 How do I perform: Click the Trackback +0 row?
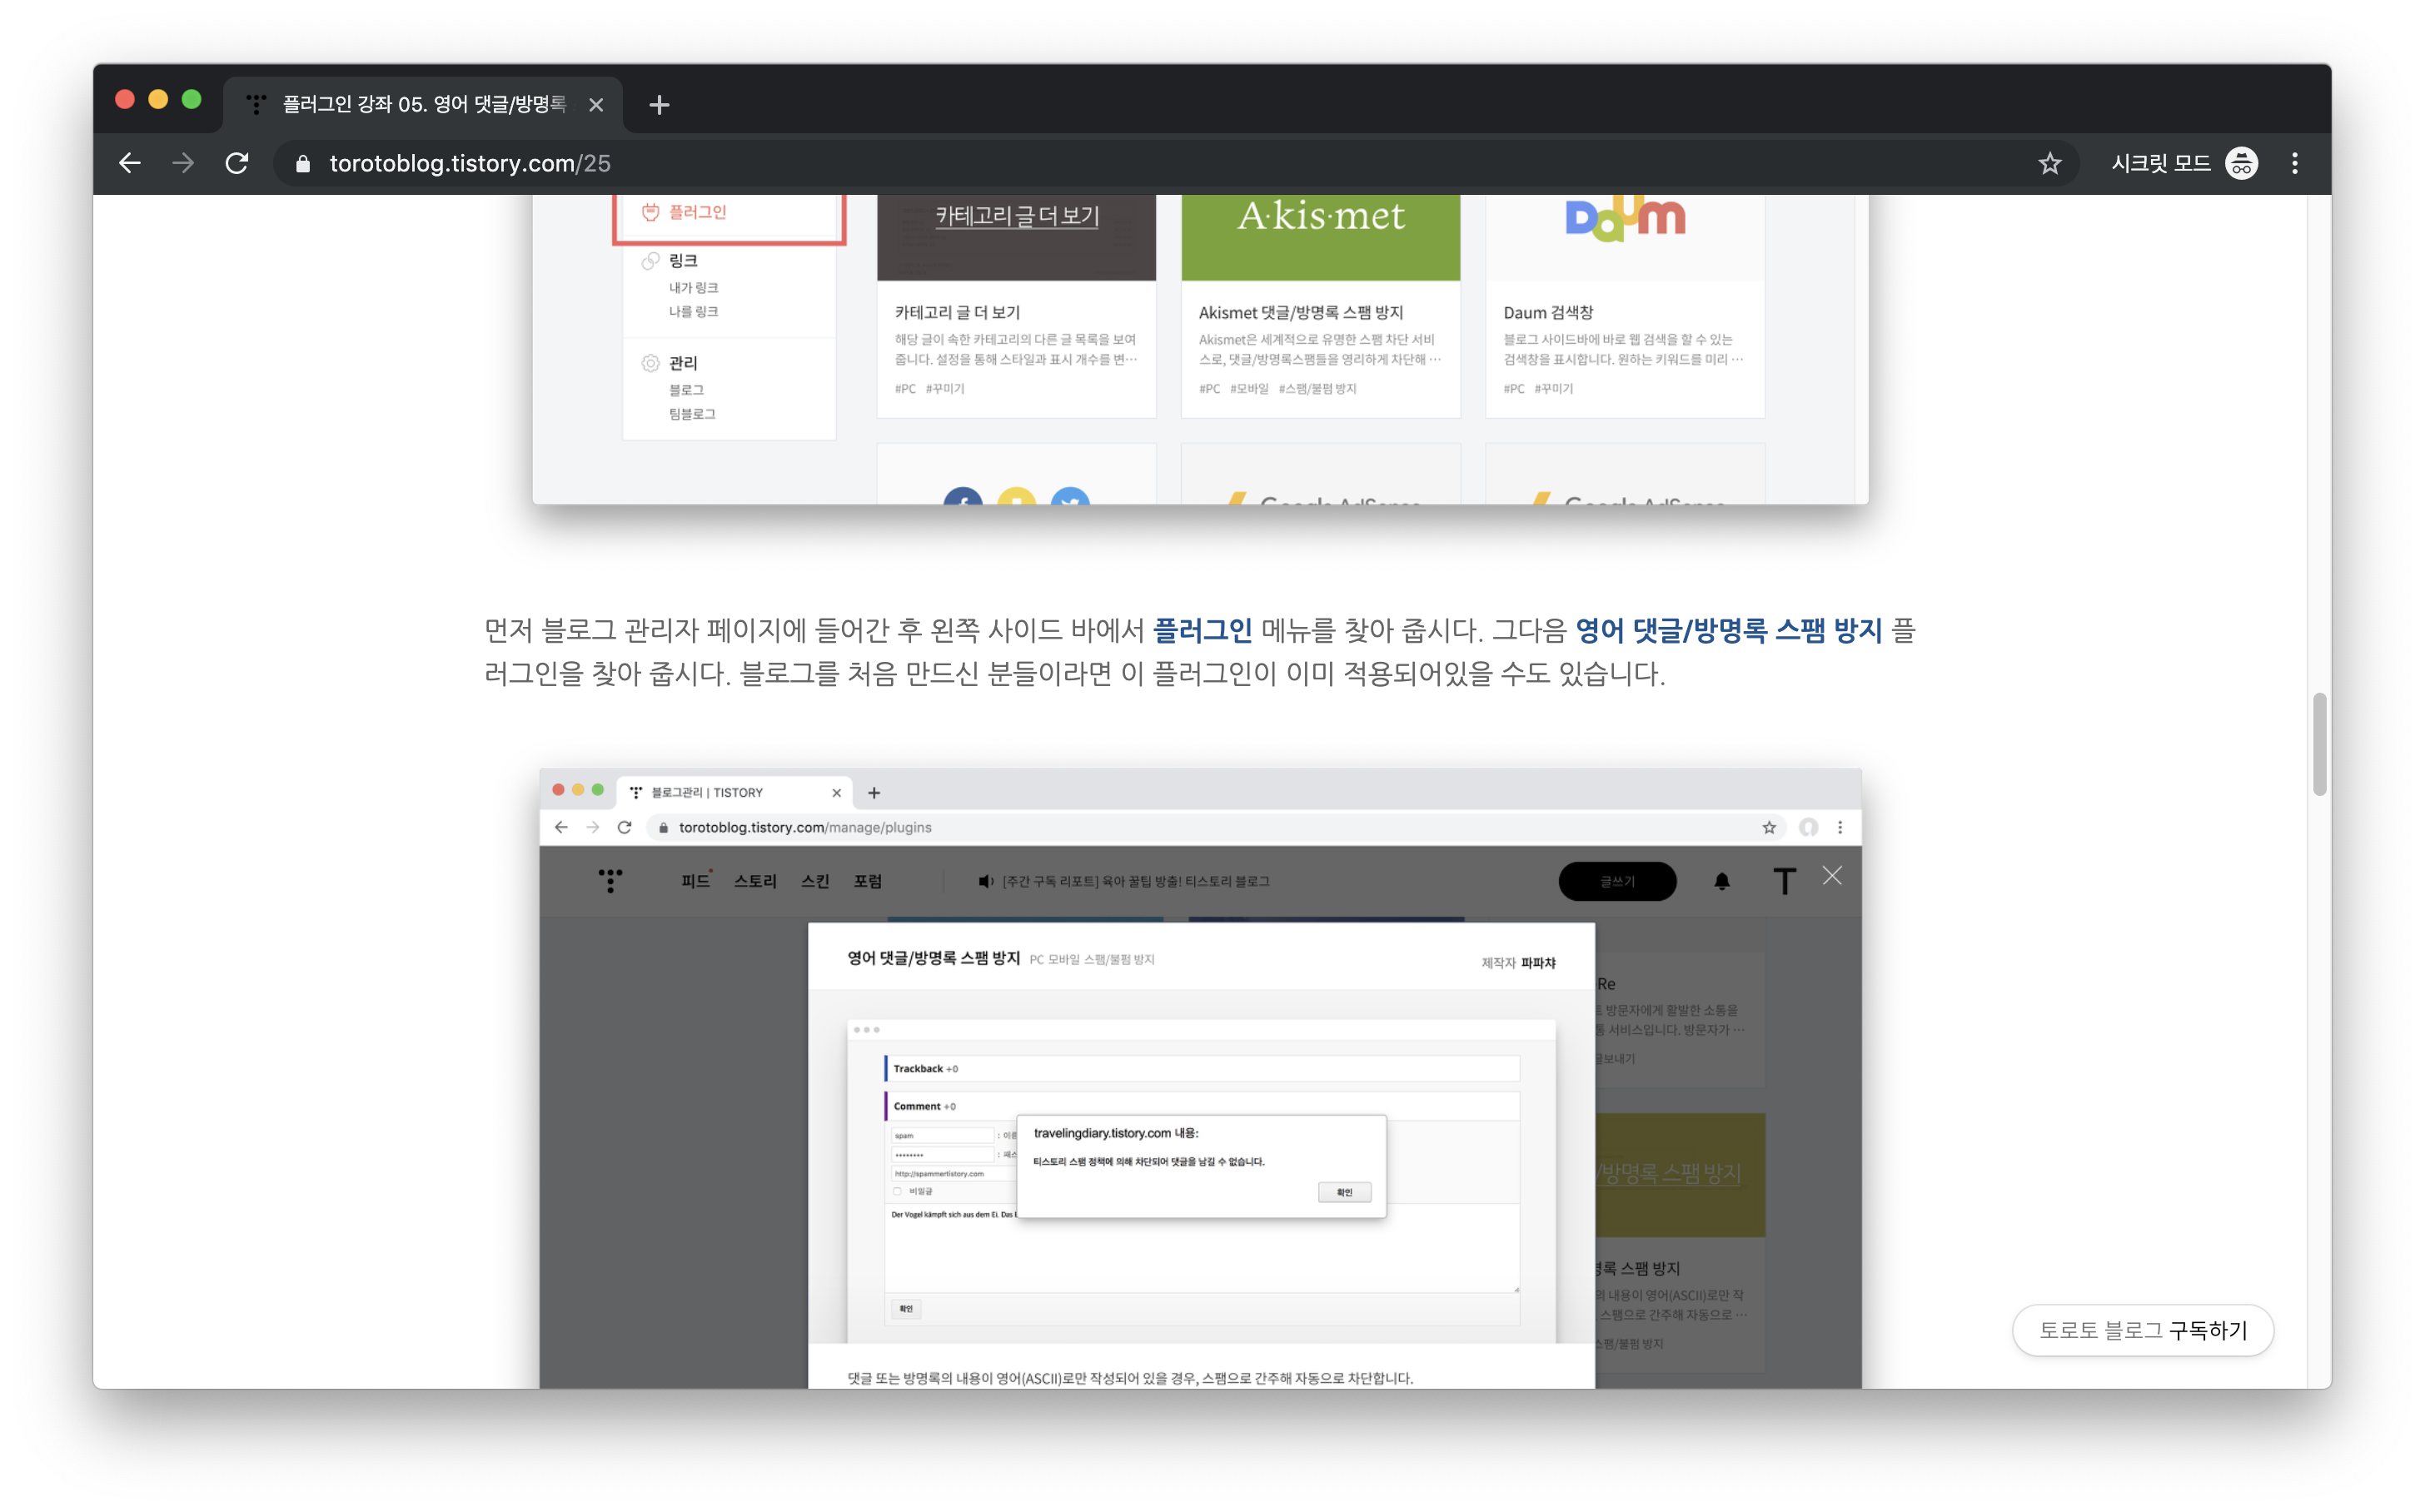coord(1201,1068)
